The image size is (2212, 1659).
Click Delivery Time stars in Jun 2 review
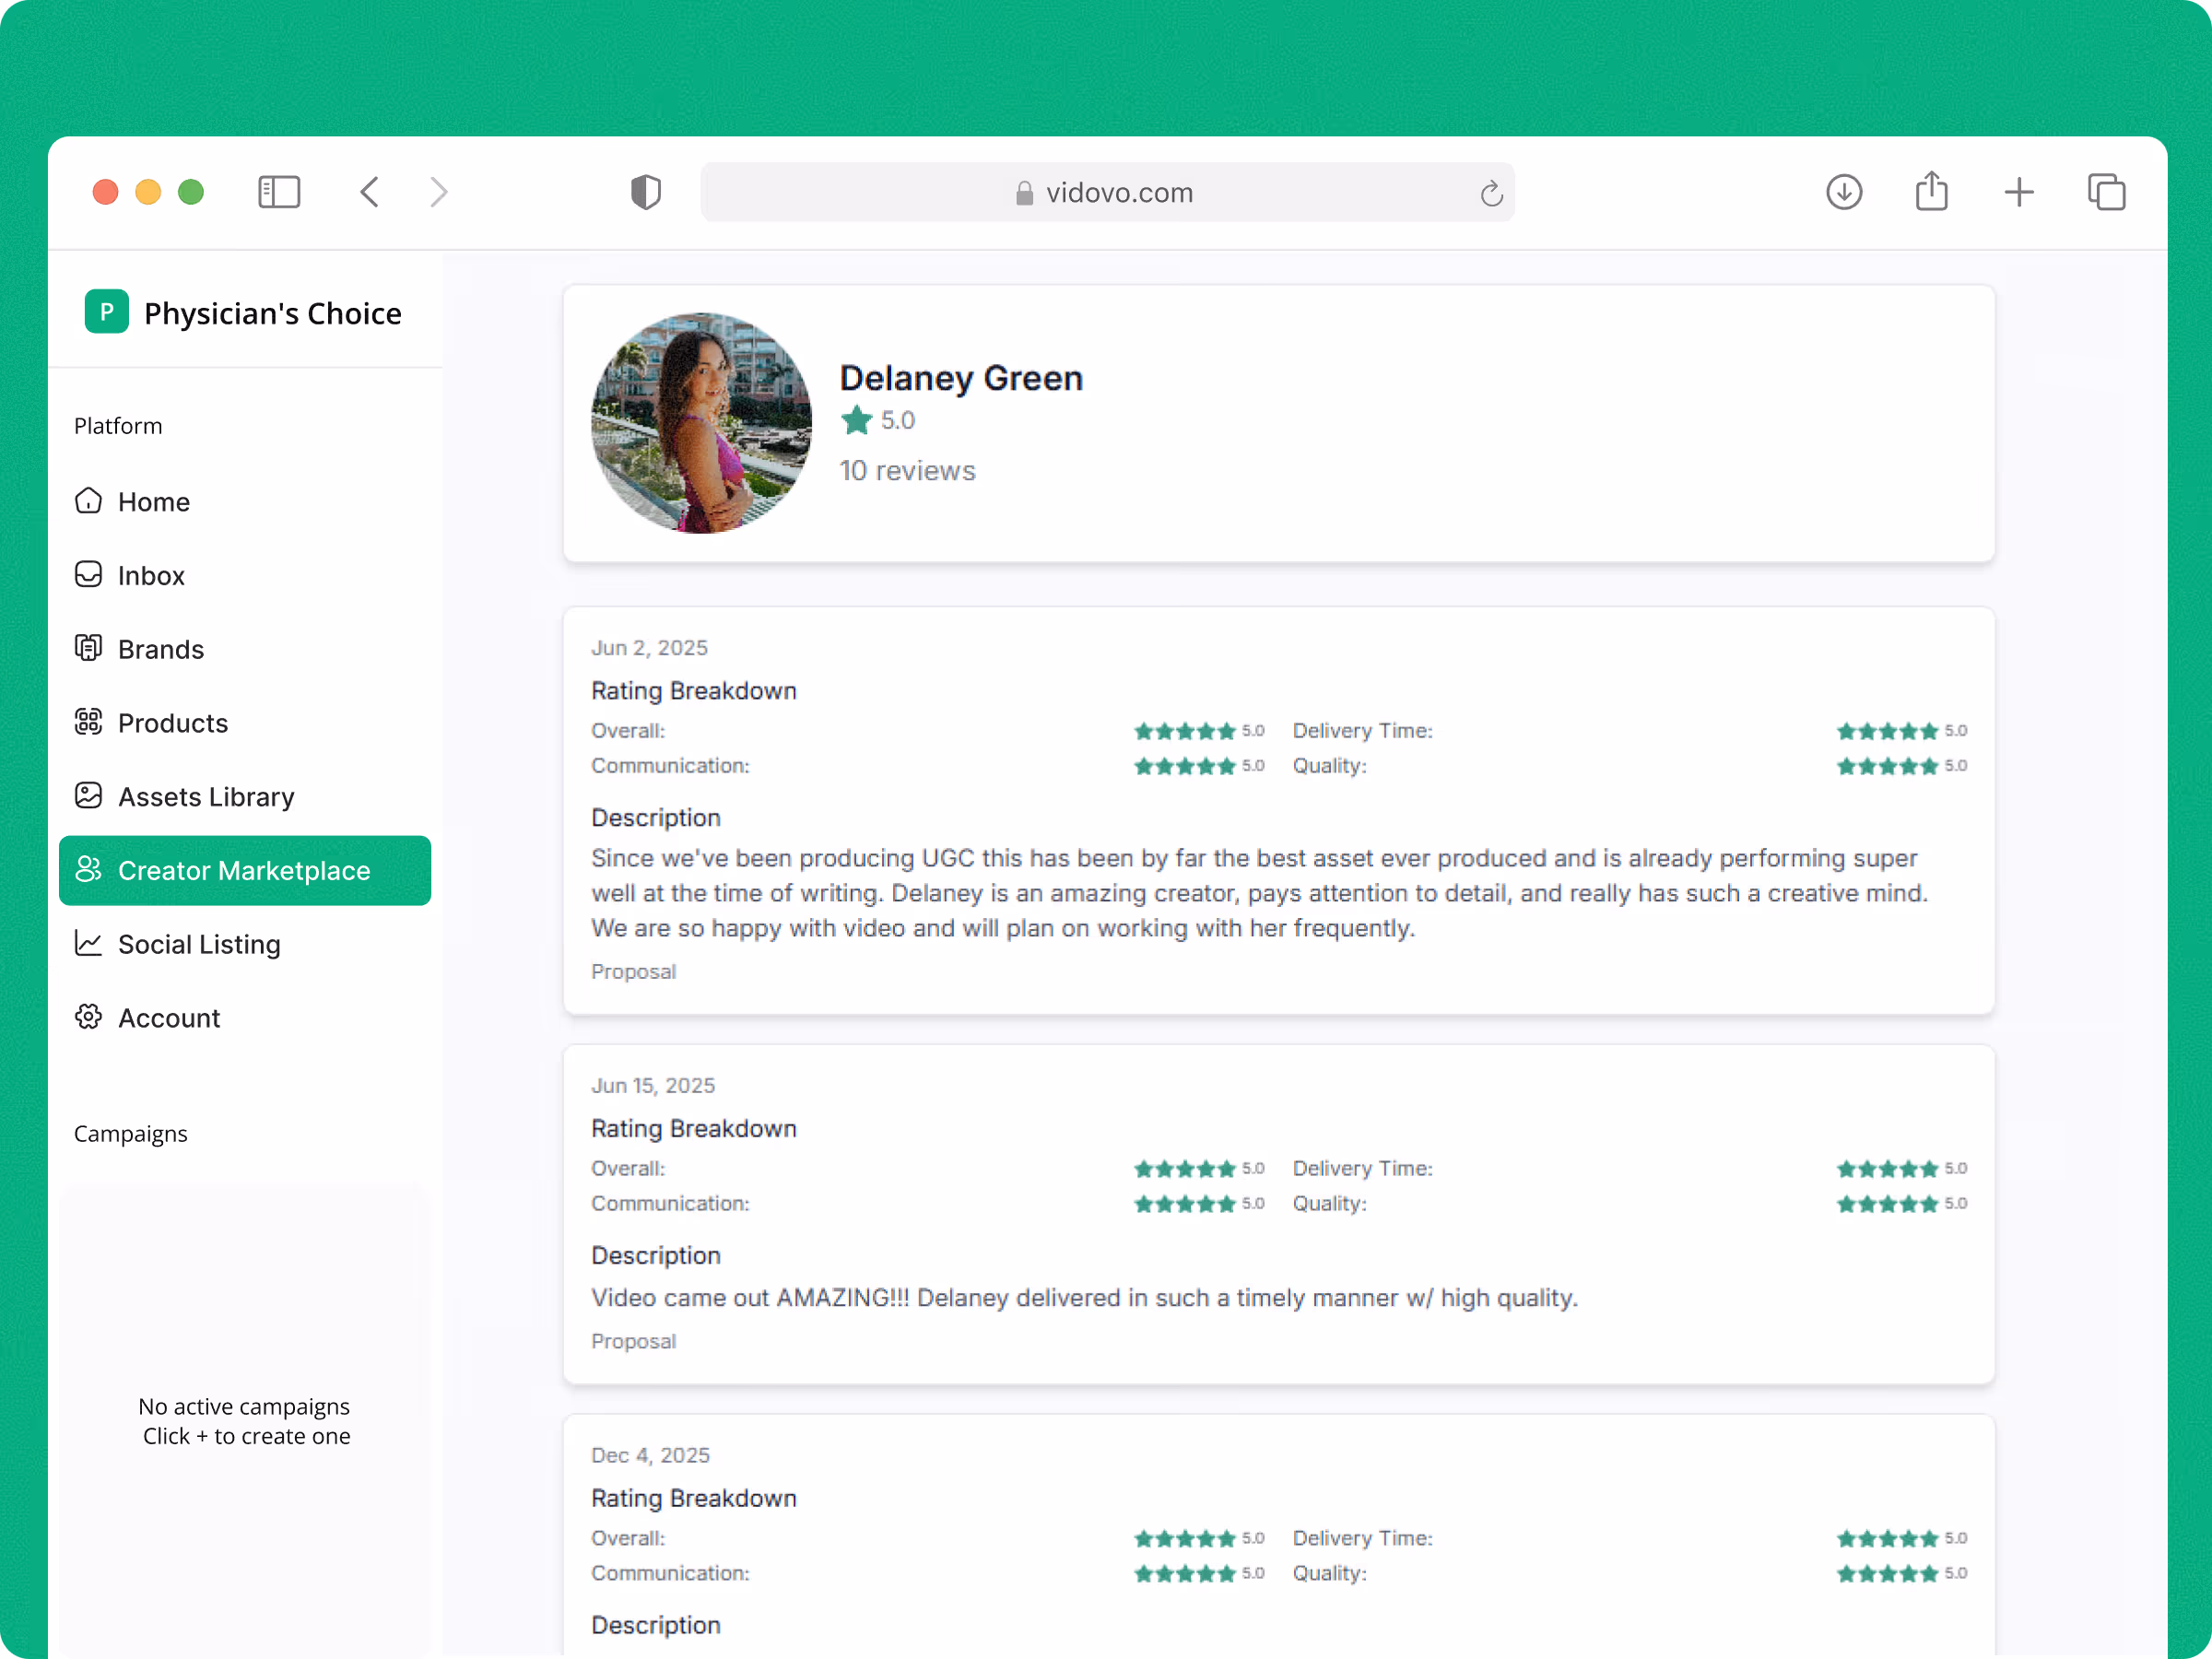coord(1887,731)
